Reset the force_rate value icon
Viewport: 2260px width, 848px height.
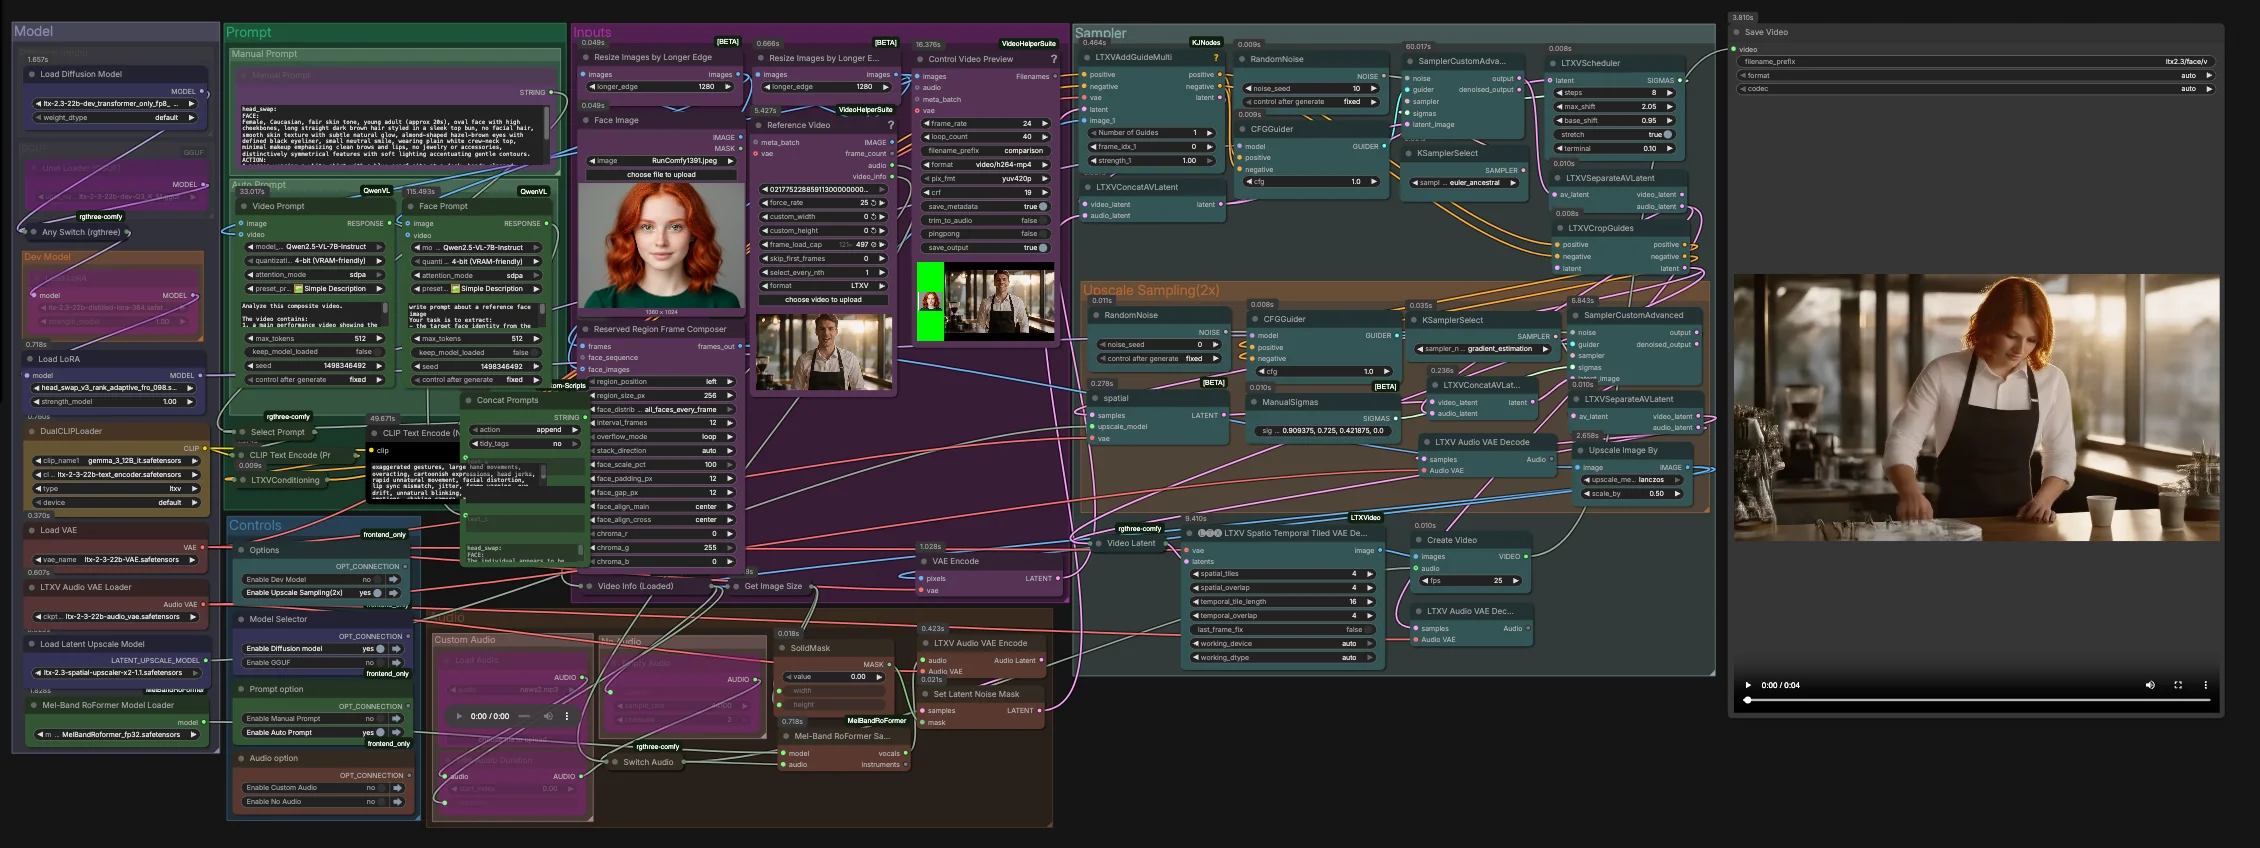874,203
